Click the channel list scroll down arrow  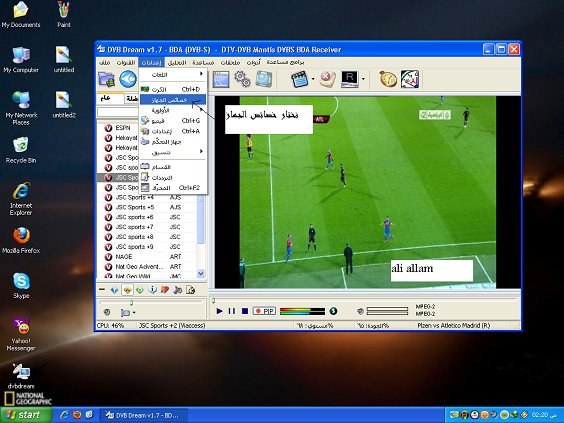(201, 274)
